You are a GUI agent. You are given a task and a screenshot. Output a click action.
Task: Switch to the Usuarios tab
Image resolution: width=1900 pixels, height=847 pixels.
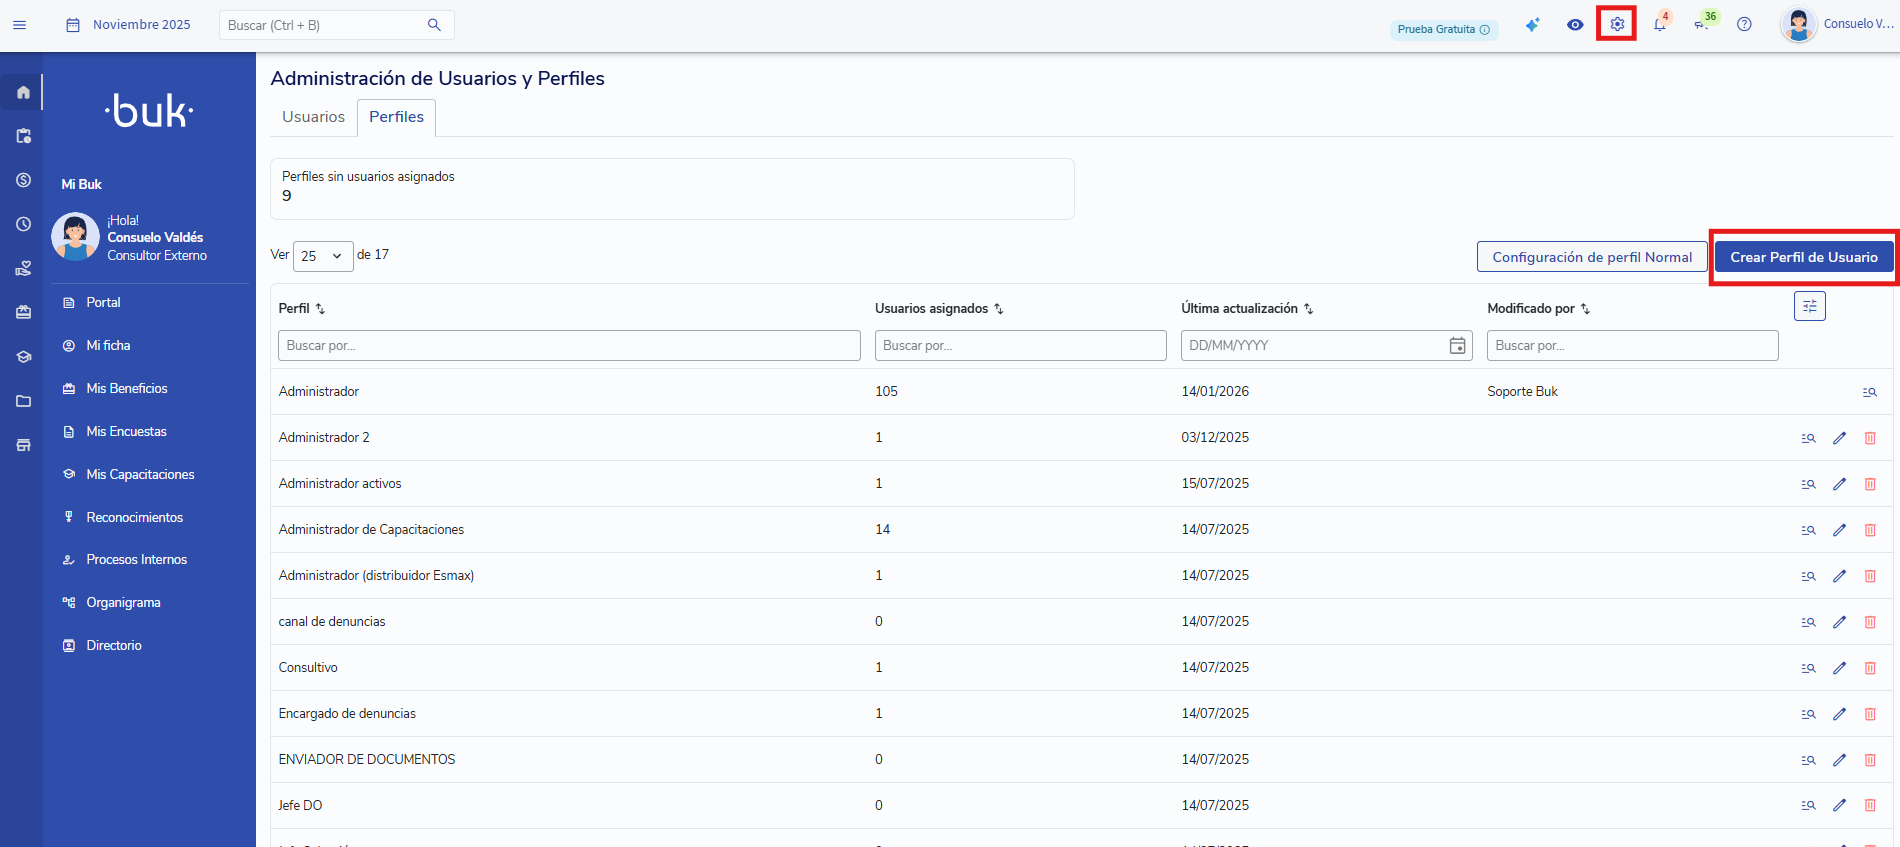[x=313, y=117]
